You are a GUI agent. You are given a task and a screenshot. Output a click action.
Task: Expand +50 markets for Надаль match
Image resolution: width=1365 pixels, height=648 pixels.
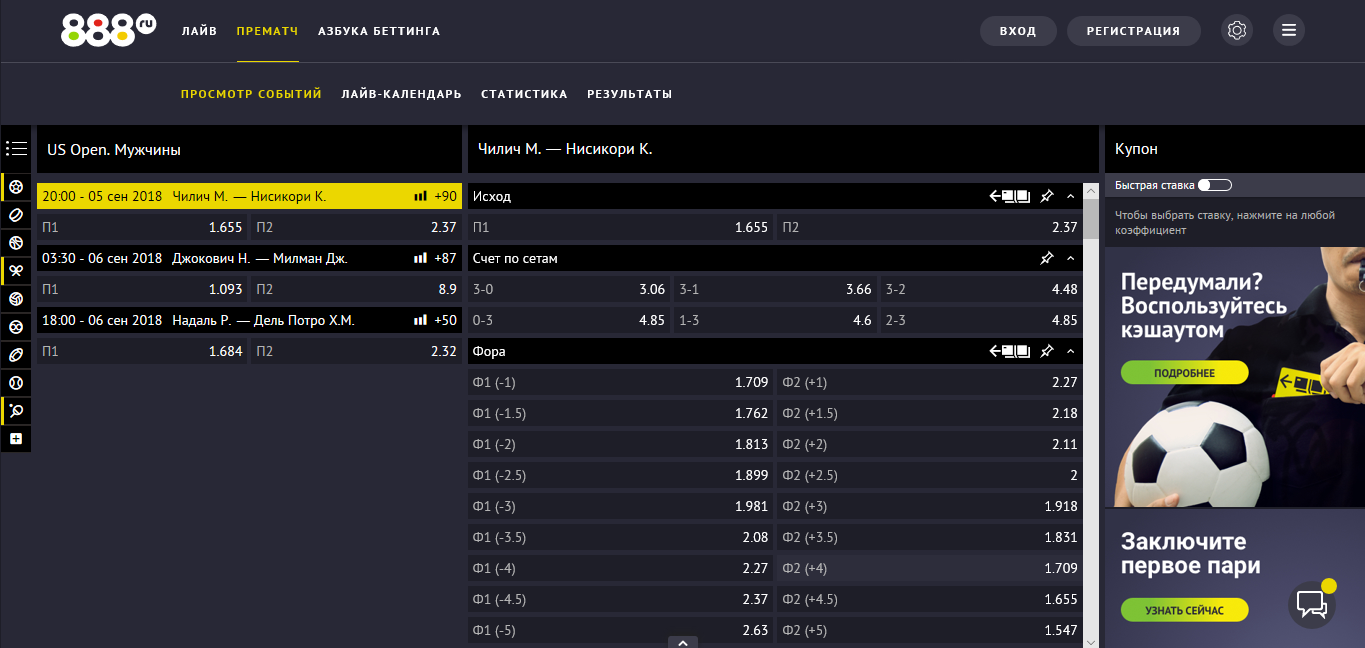click(445, 321)
